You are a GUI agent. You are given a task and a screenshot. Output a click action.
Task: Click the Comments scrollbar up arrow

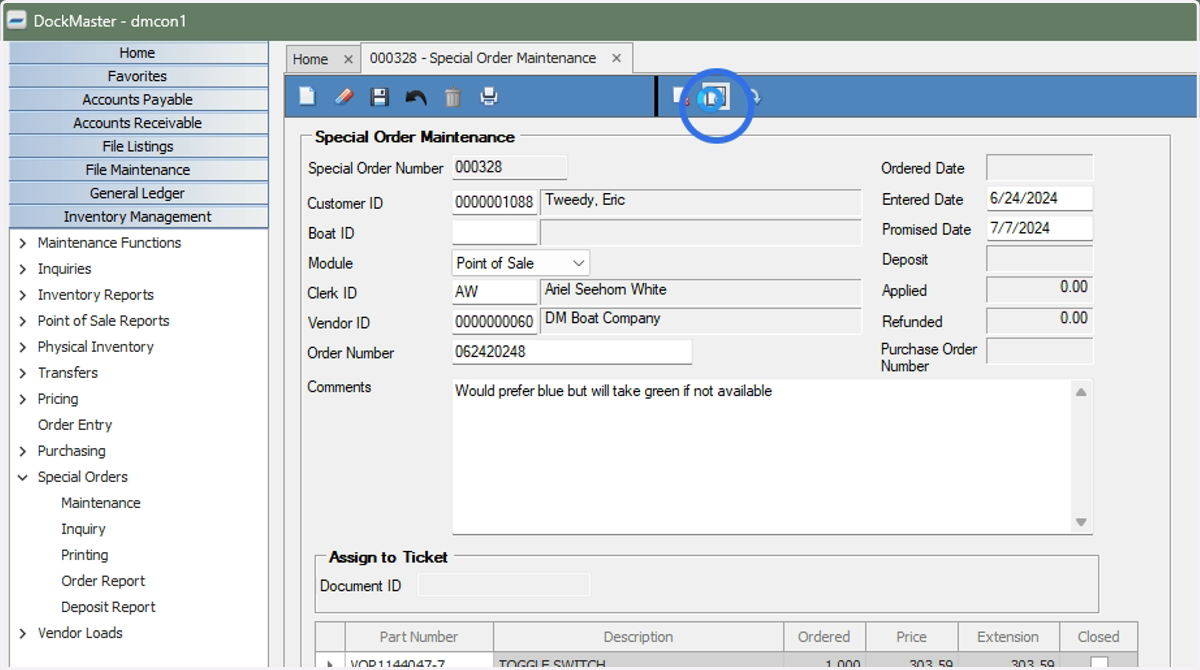1081,392
